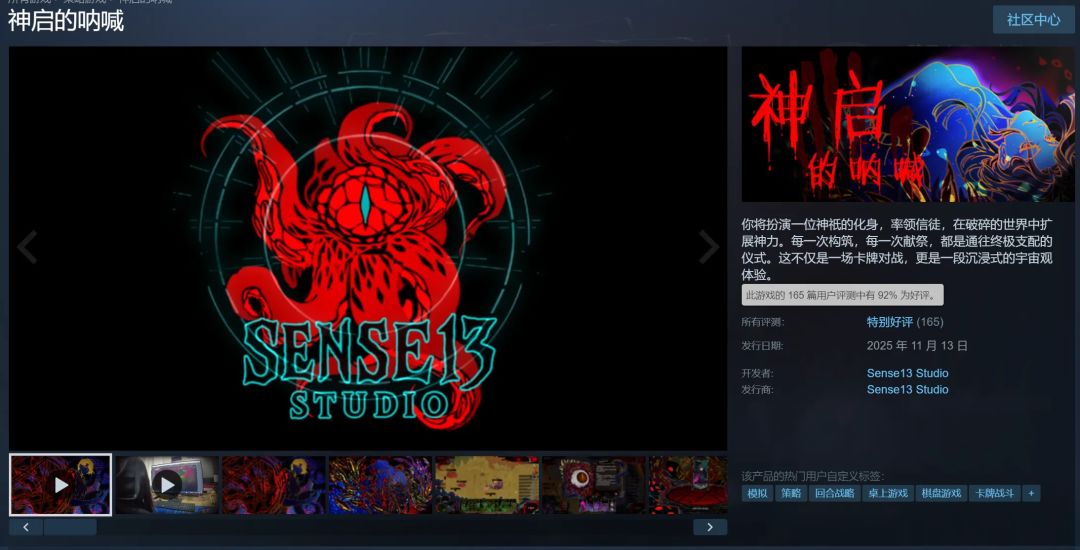Click the 策略 tag

tap(791, 493)
